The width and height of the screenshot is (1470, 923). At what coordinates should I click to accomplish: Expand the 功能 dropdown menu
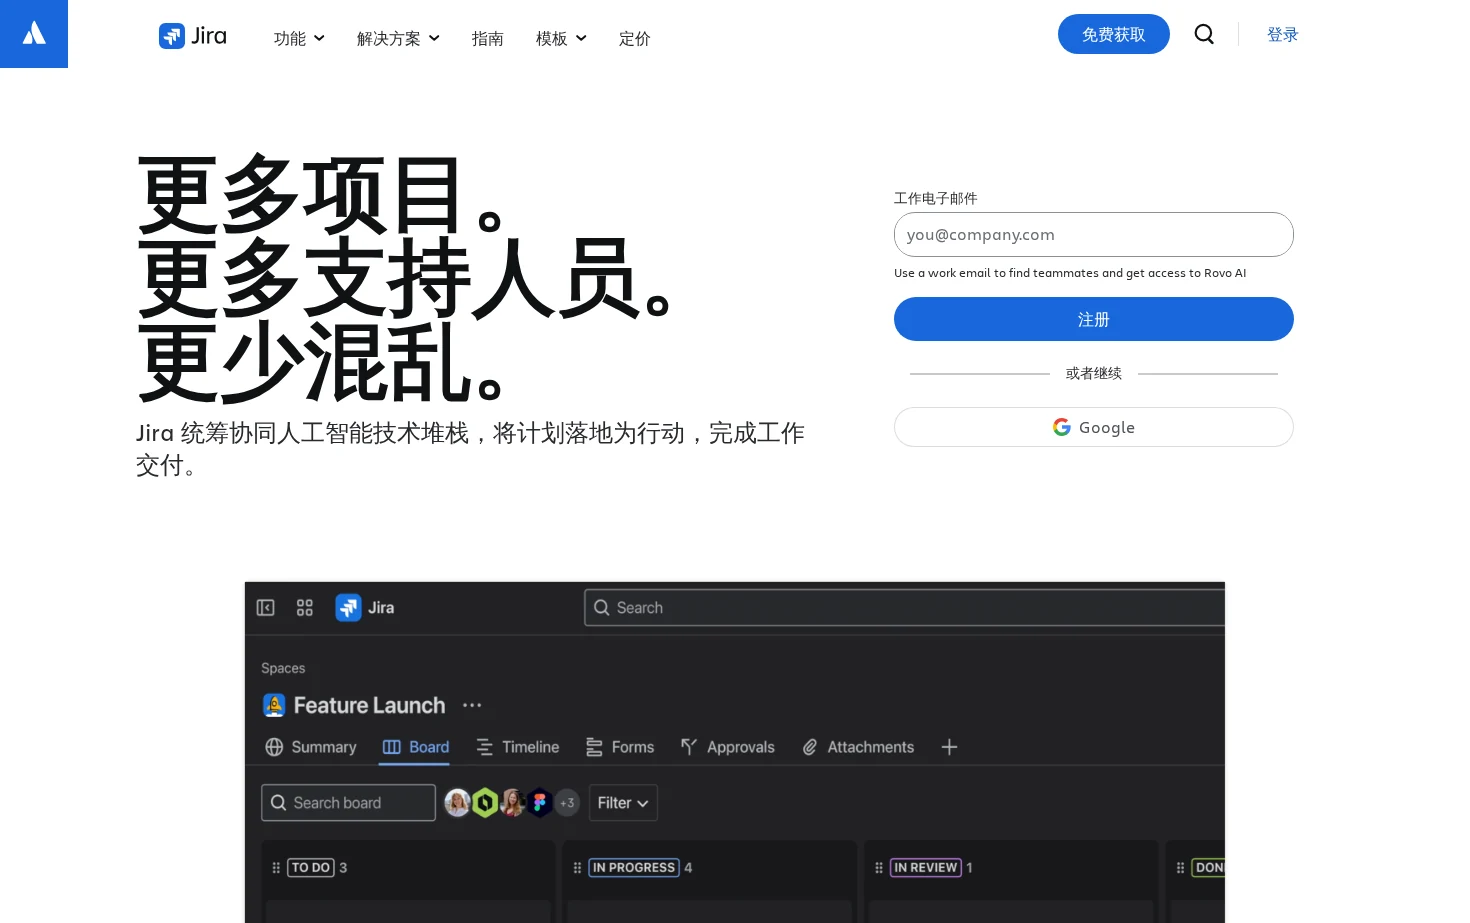click(299, 38)
